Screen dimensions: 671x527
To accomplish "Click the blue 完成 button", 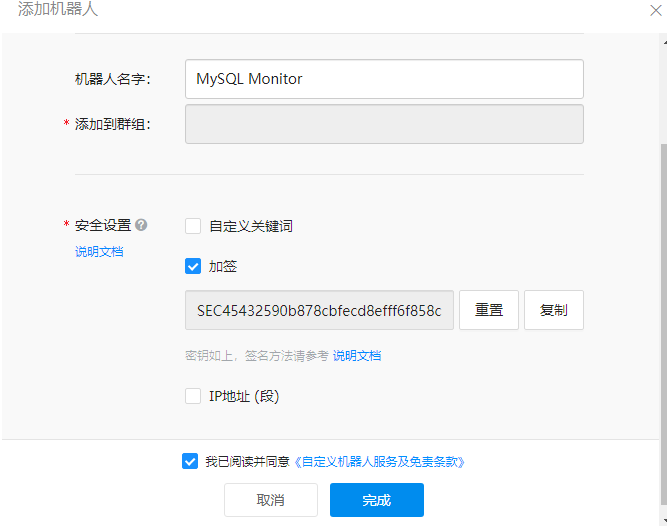I will pyautogui.click(x=377, y=500).
